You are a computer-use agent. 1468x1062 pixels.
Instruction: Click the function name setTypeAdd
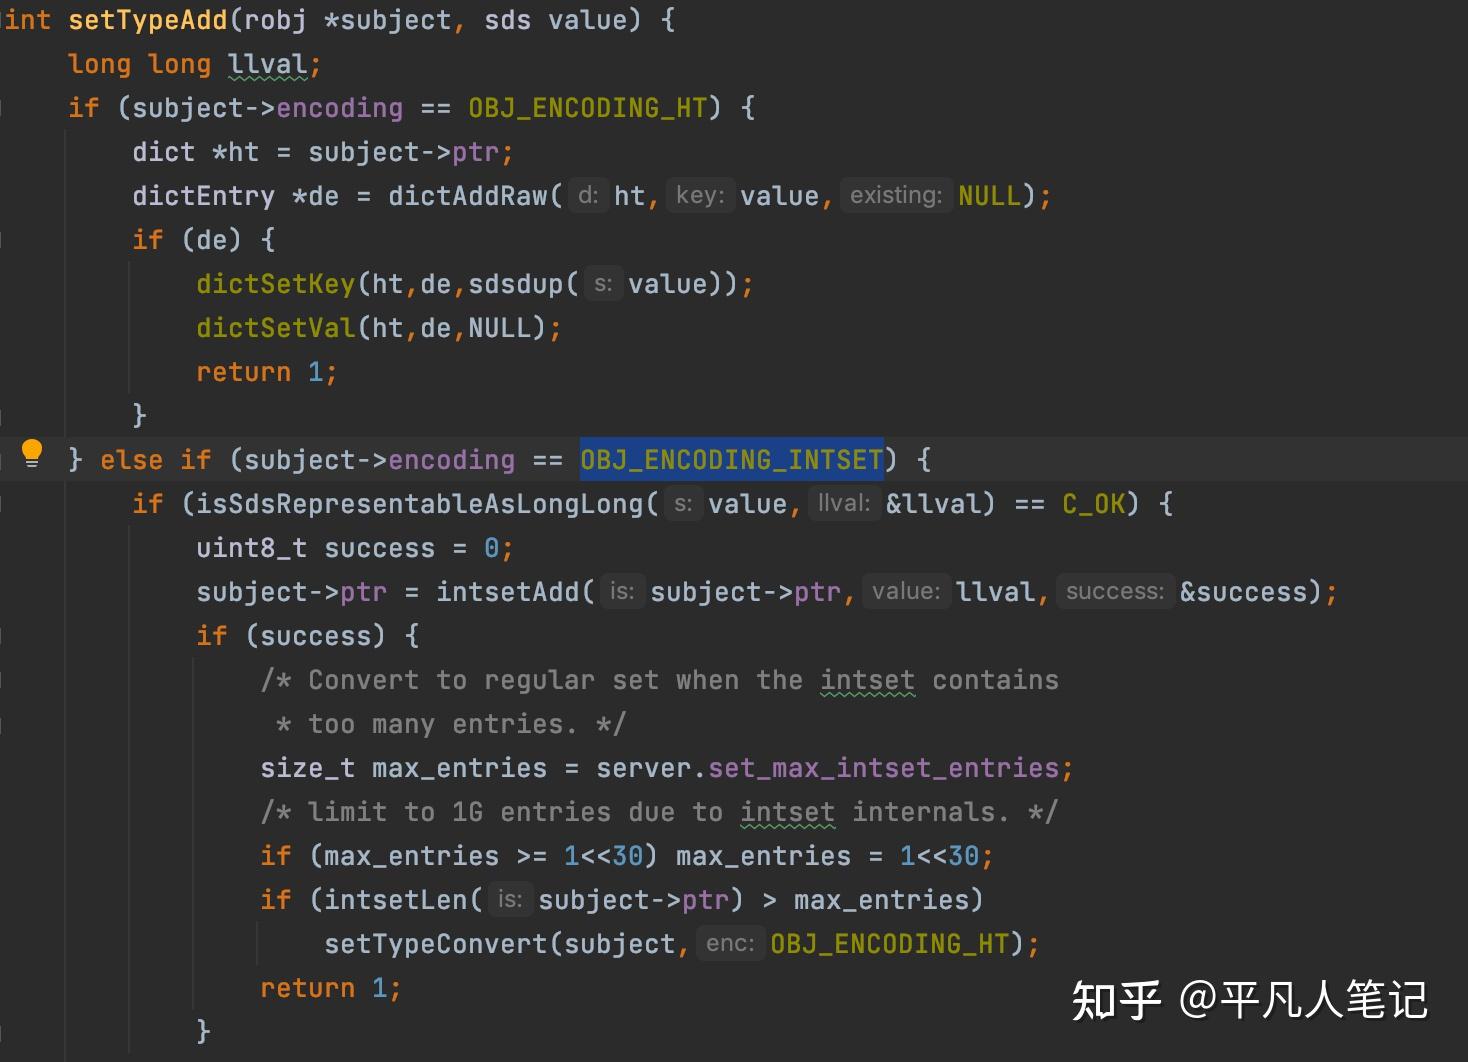pos(147,20)
